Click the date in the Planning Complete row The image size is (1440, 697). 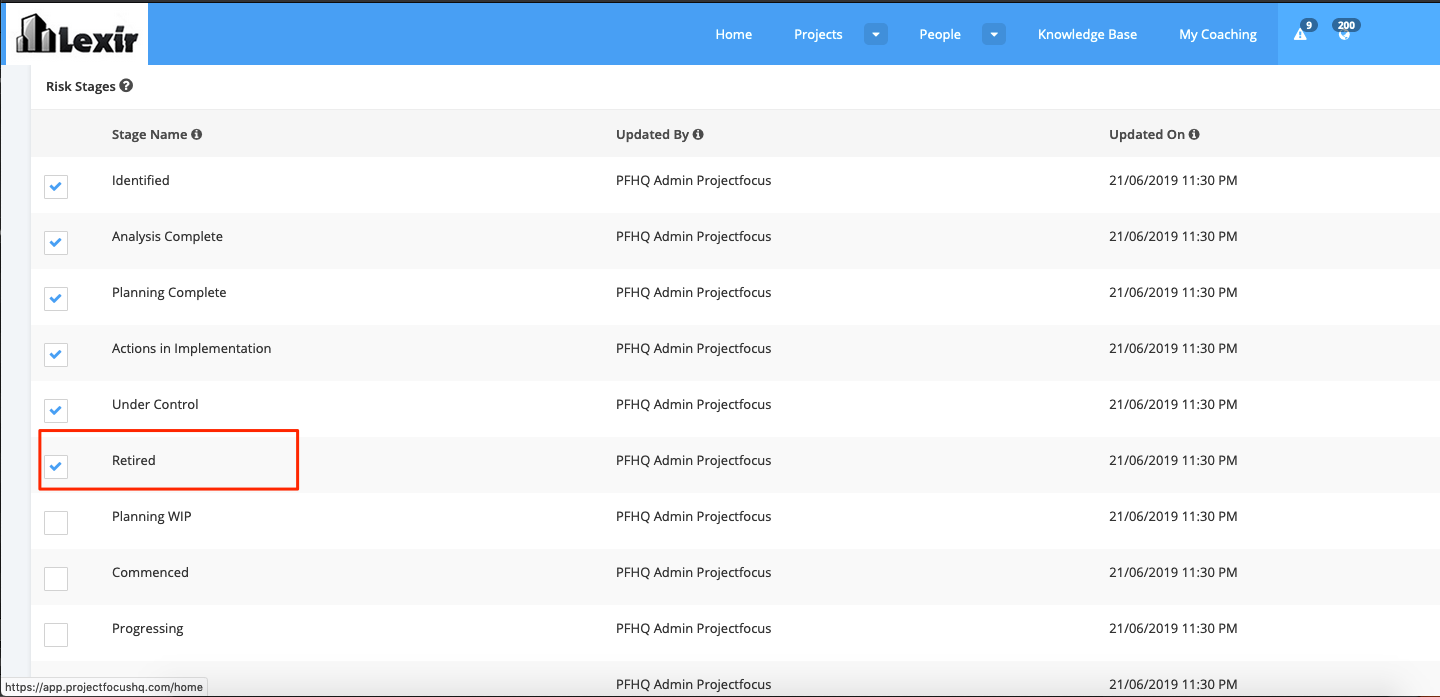tap(1173, 292)
